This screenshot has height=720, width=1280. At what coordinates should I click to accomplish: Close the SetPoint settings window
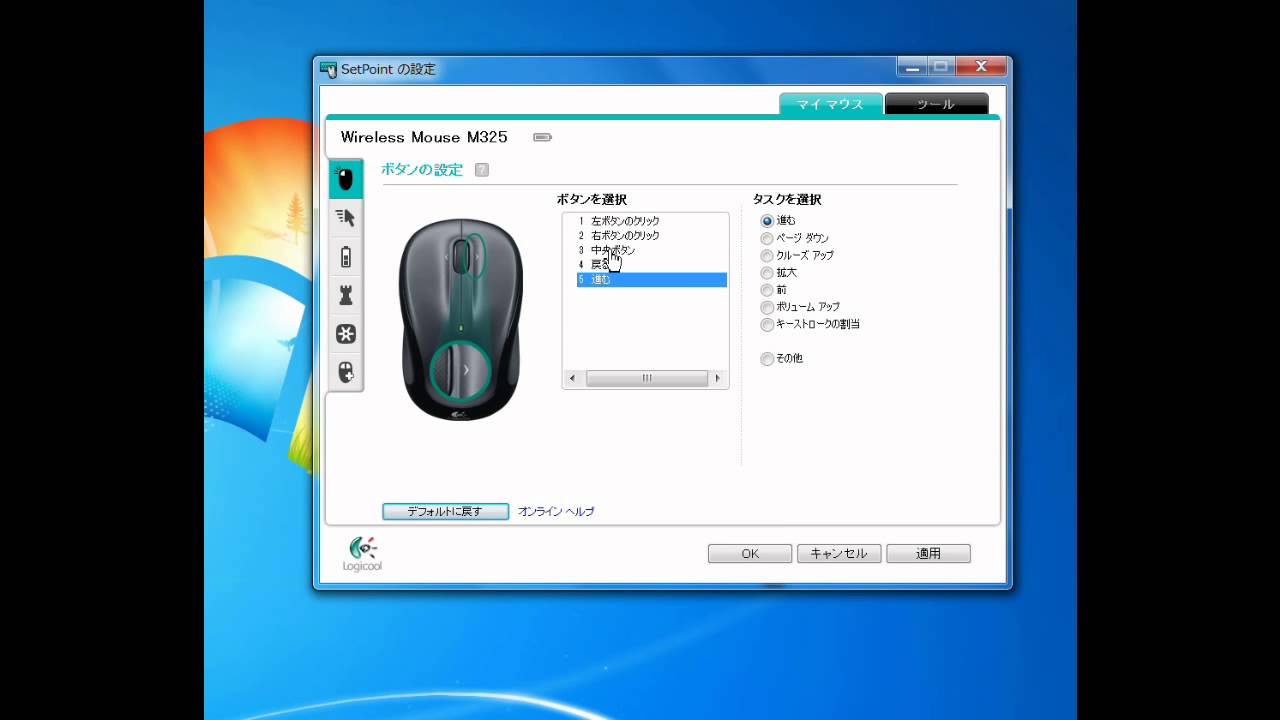point(979,67)
